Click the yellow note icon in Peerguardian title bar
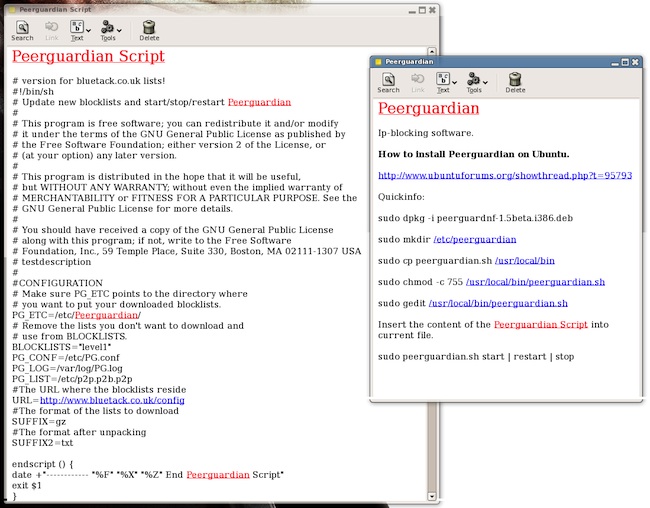 coord(378,62)
